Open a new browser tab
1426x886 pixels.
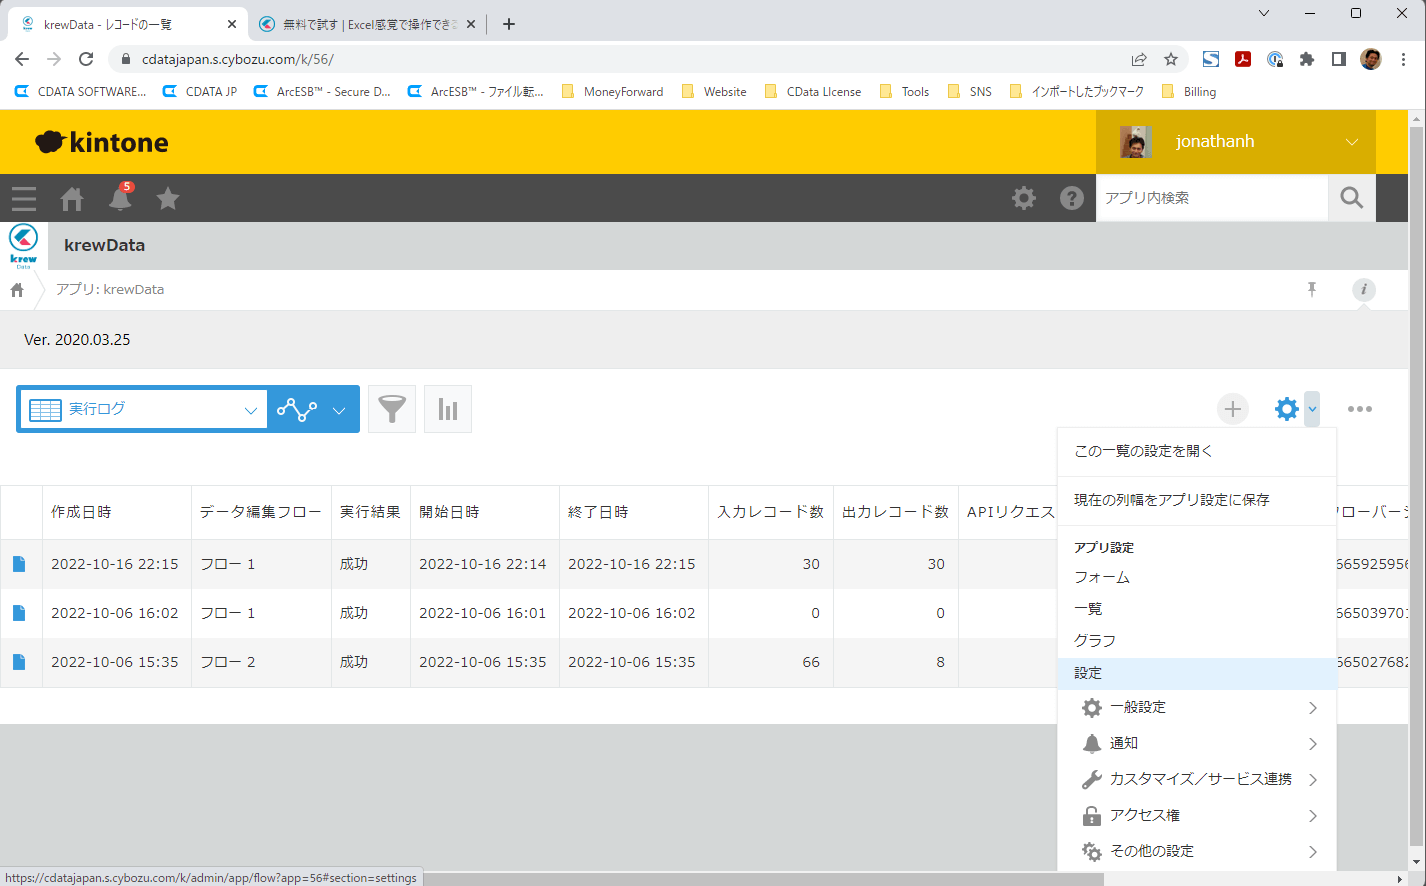click(509, 24)
